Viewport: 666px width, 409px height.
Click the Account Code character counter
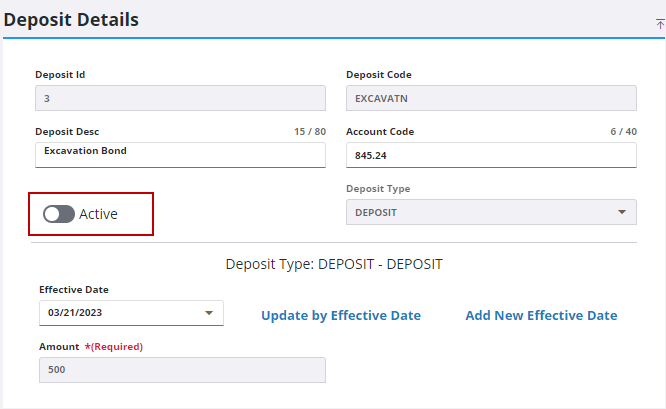(x=624, y=132)
